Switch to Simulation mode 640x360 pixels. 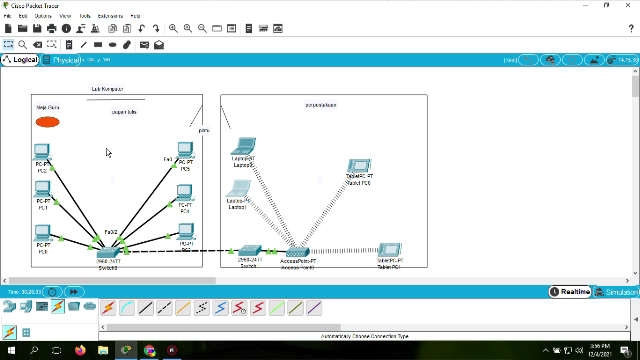616,292
